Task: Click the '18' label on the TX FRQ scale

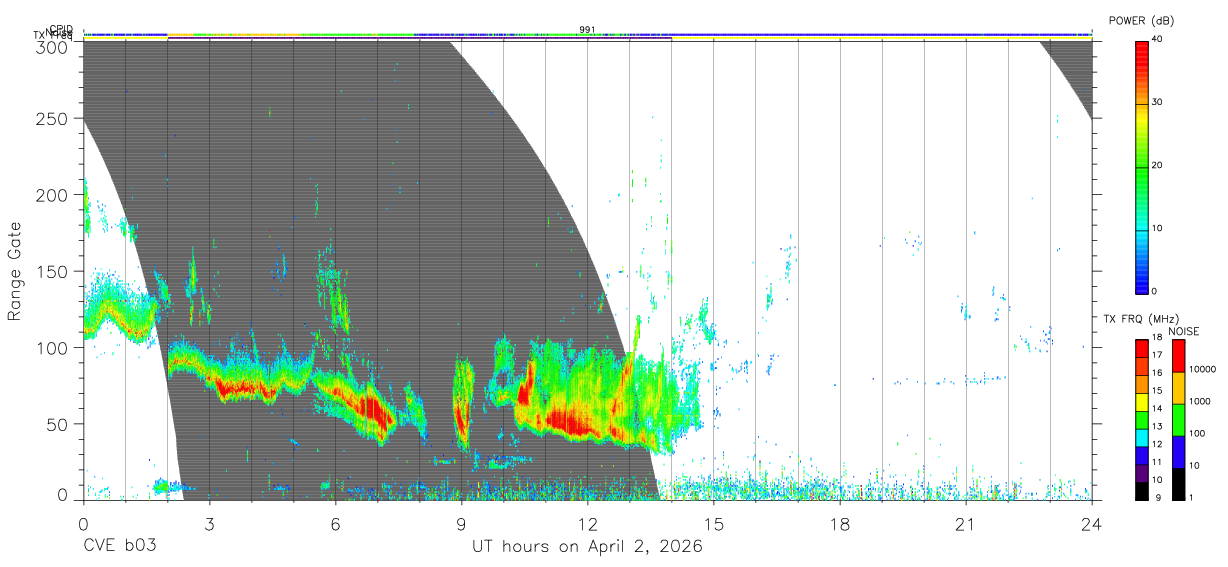Action: (1157, 340)
